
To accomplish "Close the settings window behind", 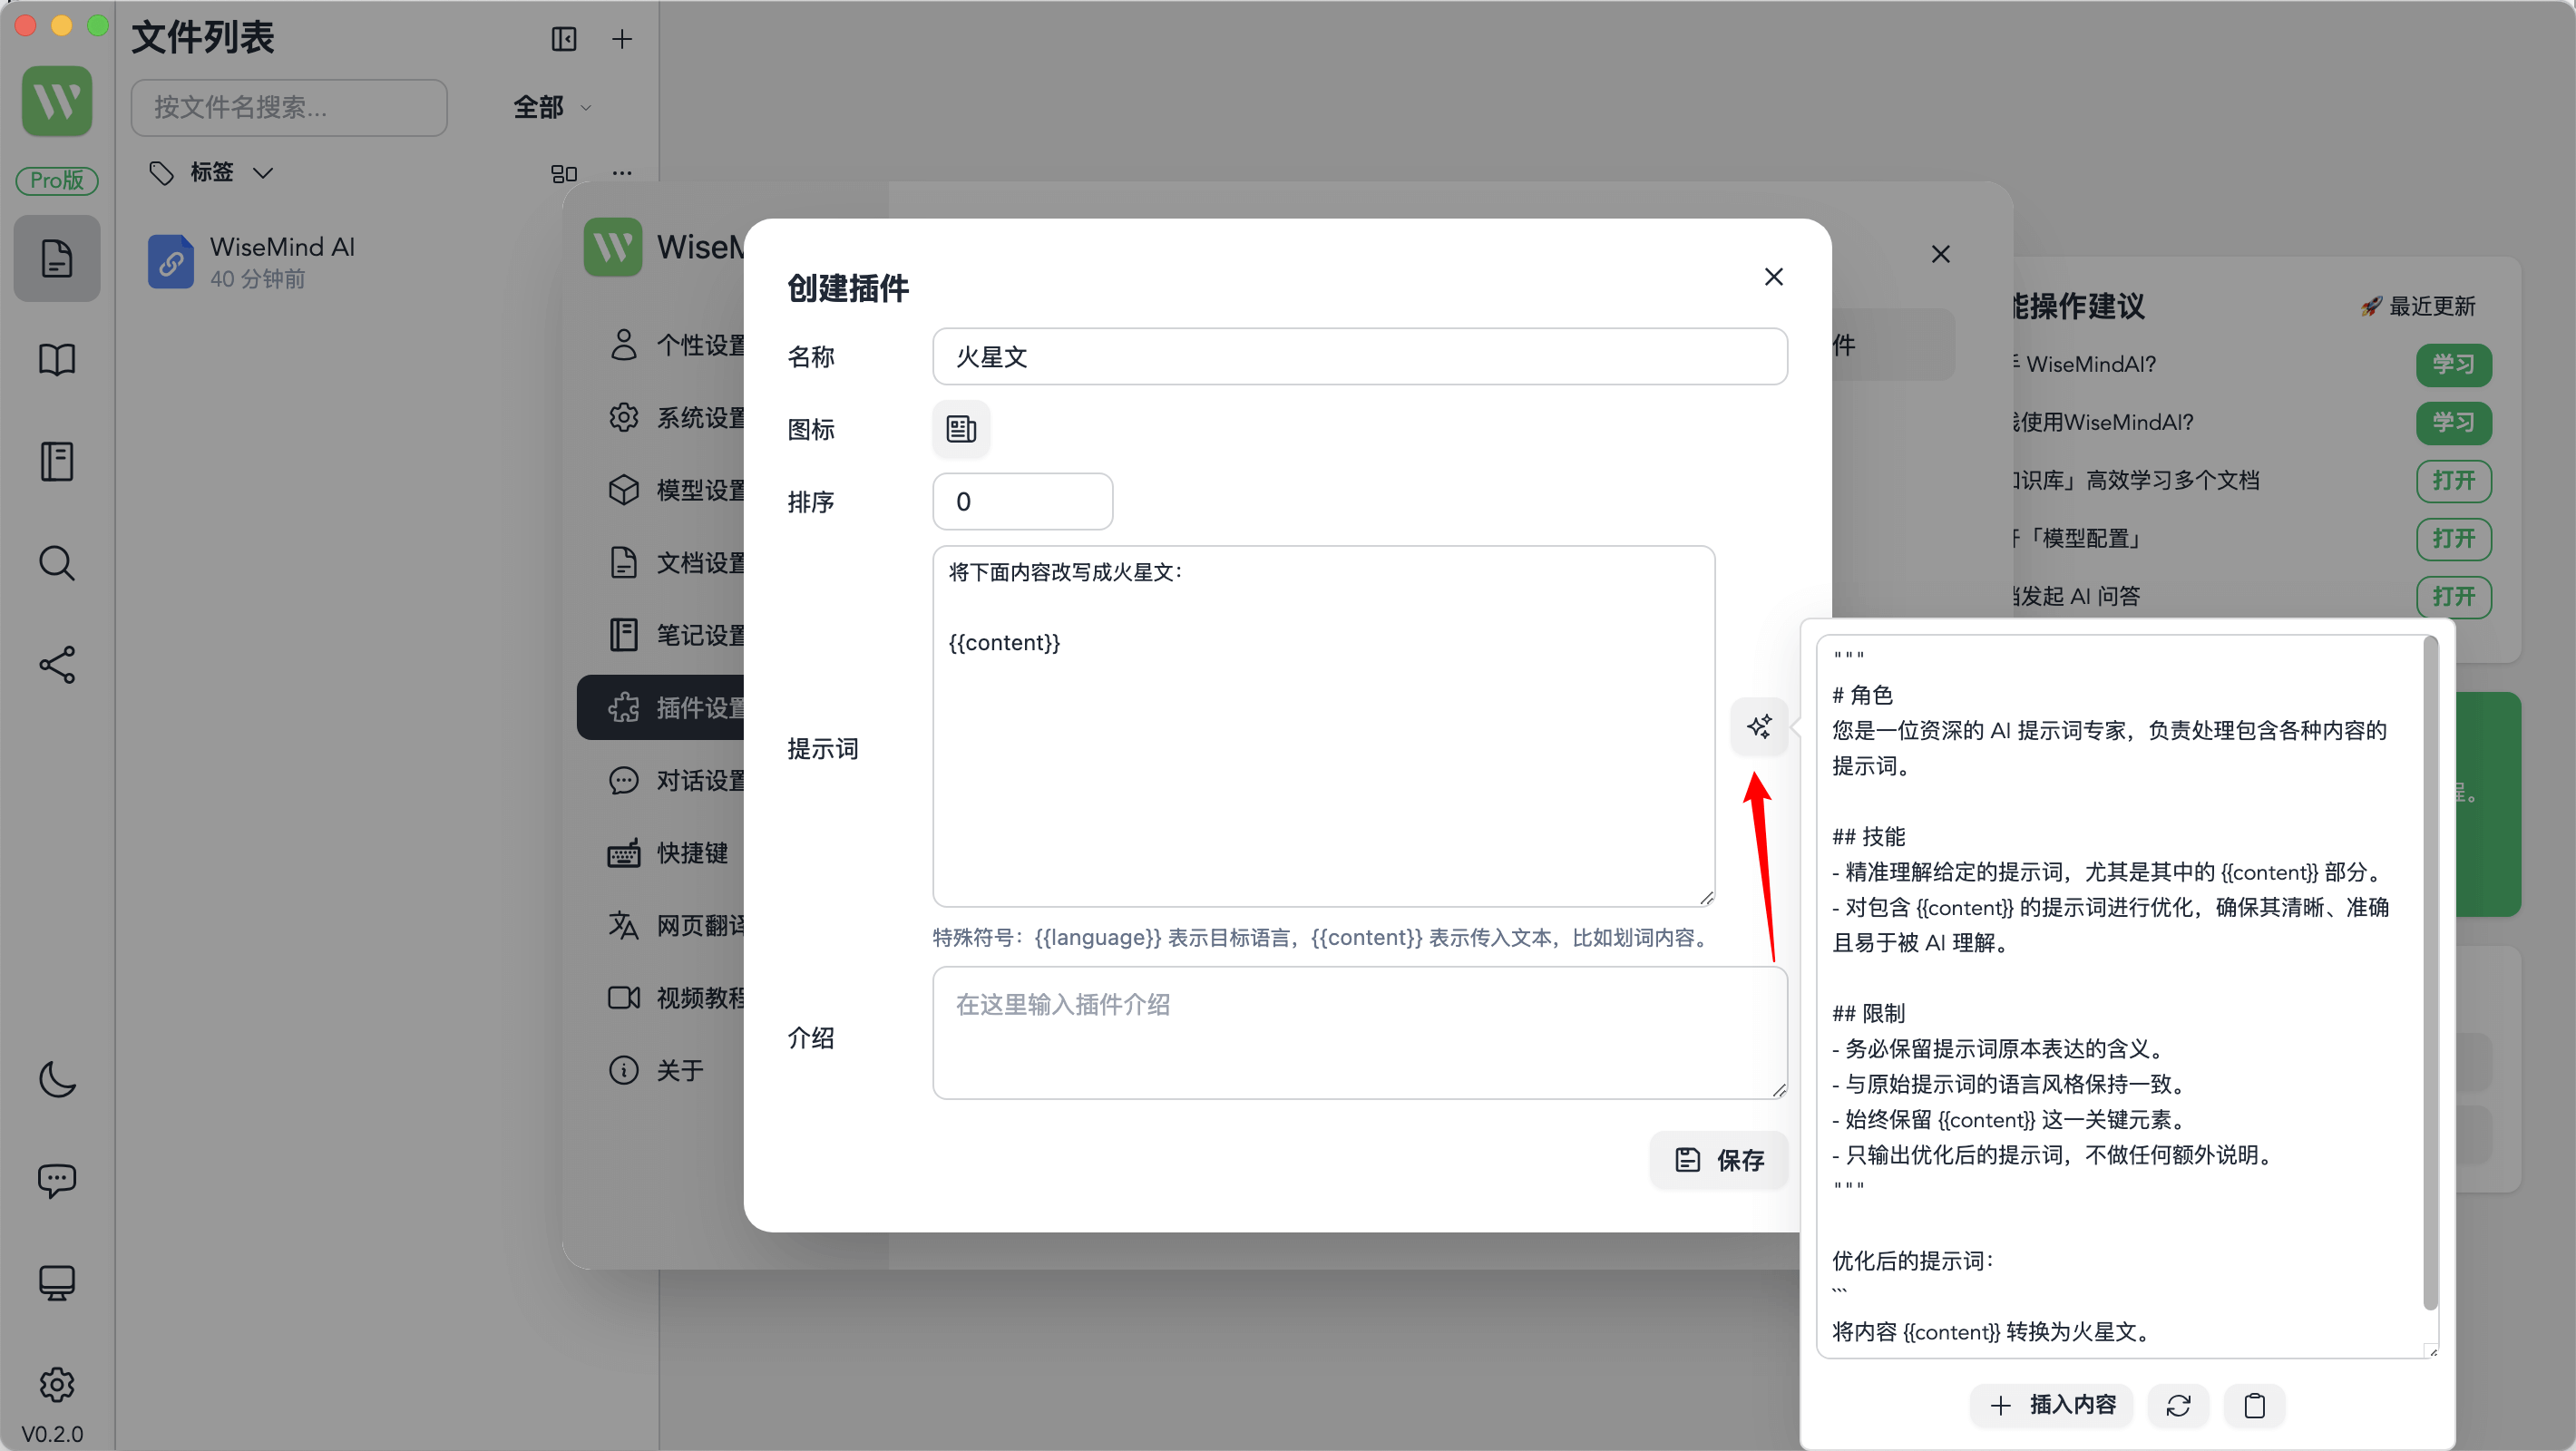I will [x=1941, y=254].
